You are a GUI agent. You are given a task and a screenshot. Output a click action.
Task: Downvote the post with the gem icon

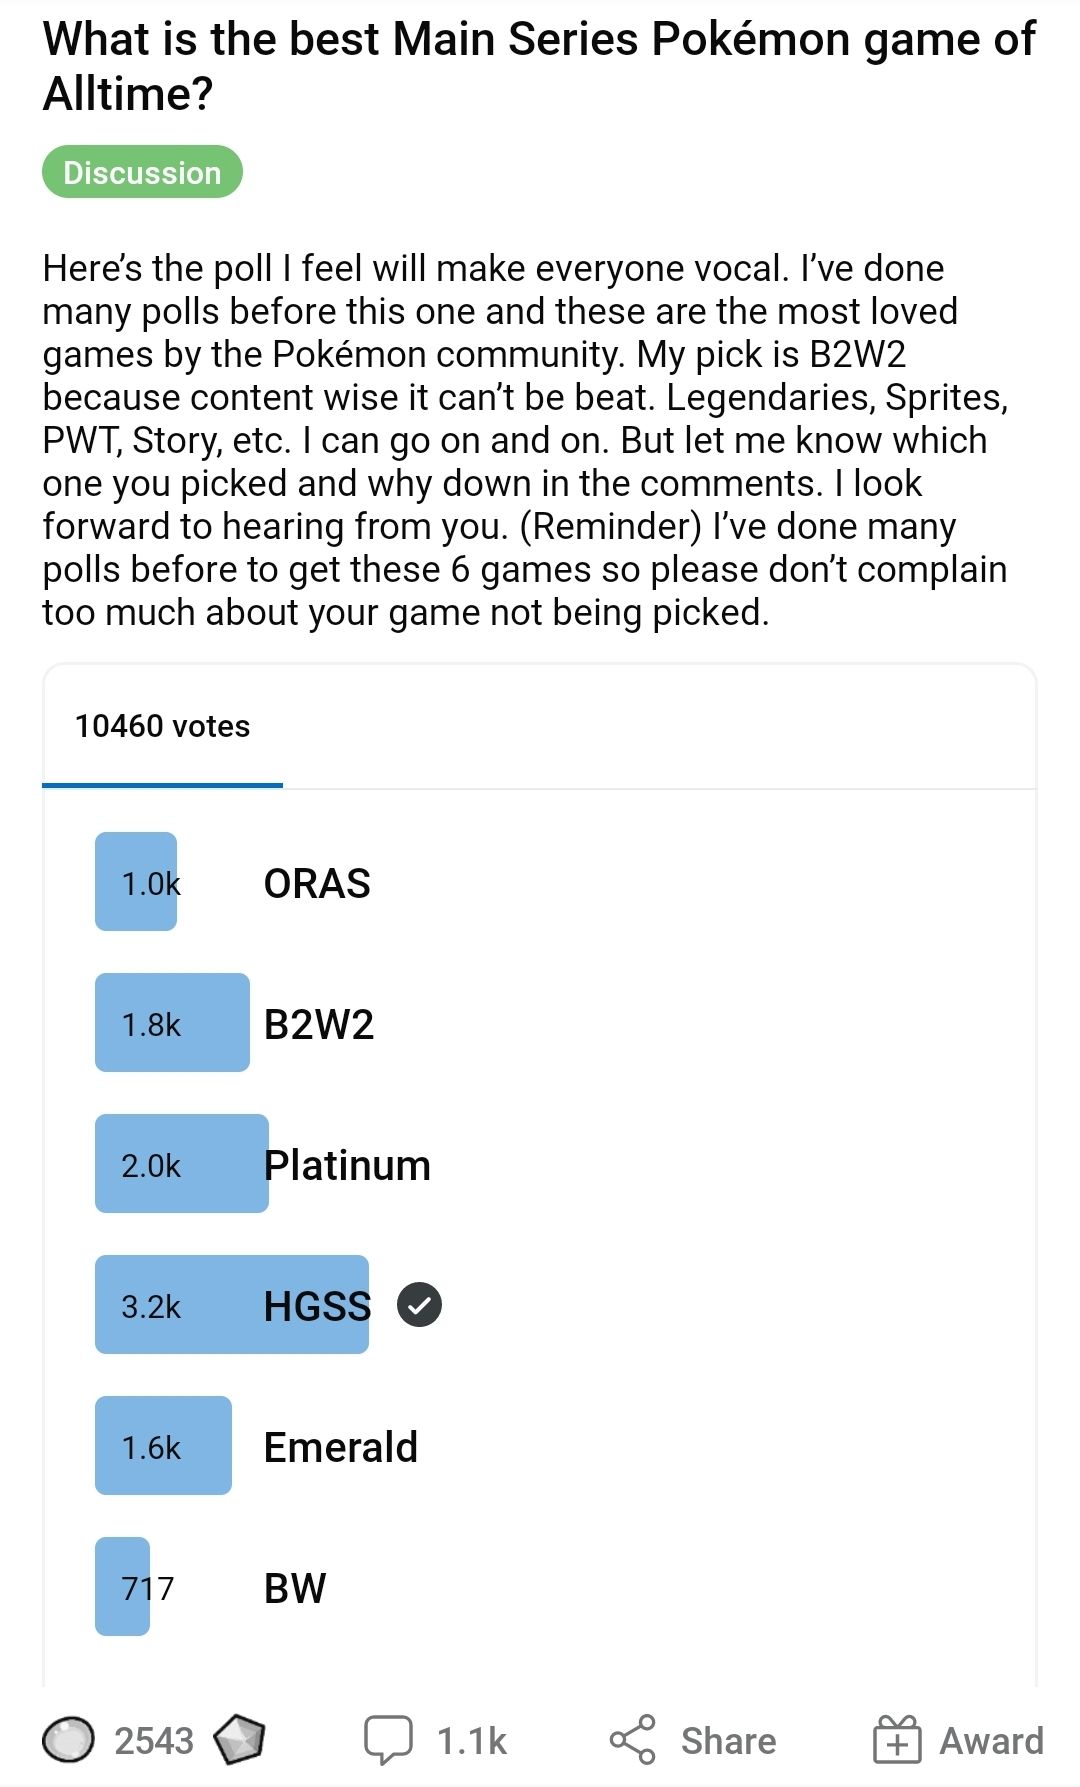click(239, 1740)
